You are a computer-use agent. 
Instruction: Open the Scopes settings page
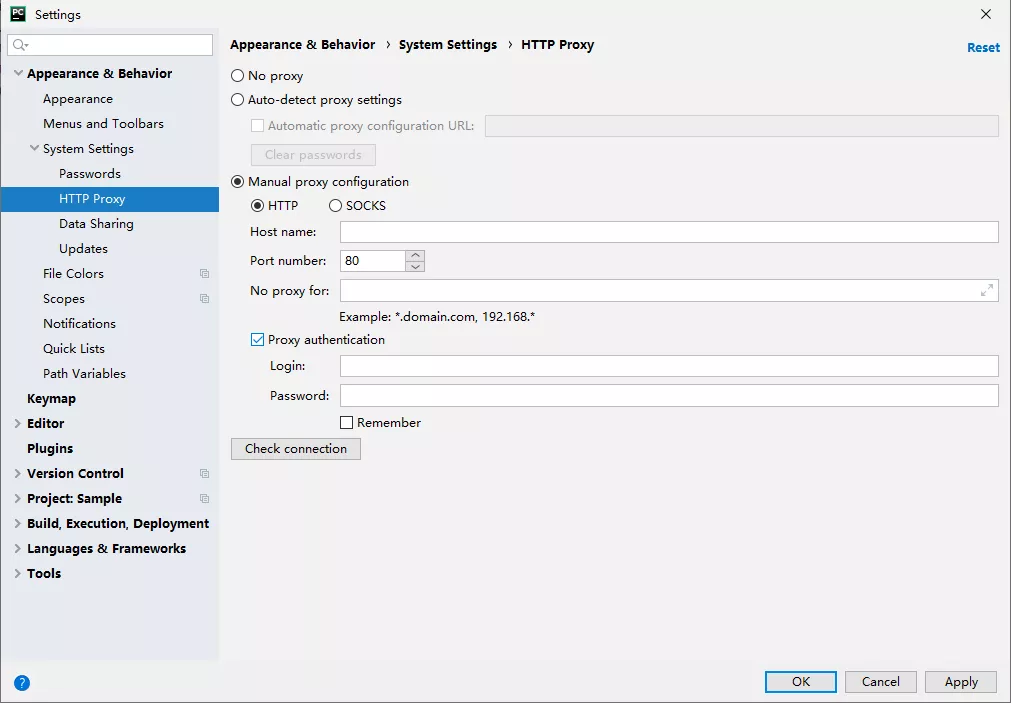click(x=64, y=299)
